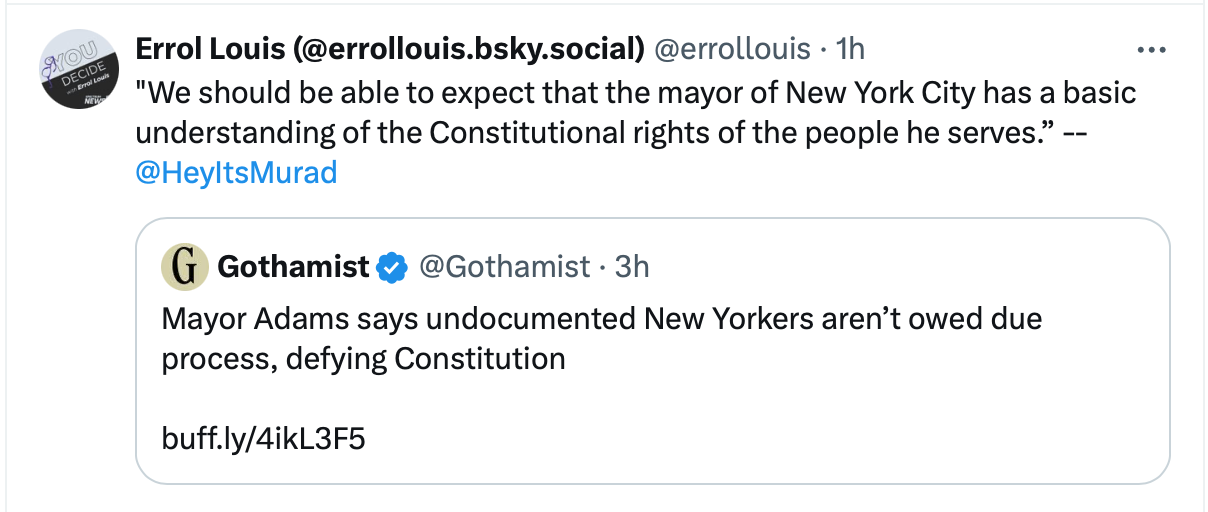Click blank space right of the @HeyItsMurad mention
Viewport: 1208px width, 512px height.
[700, 173]
